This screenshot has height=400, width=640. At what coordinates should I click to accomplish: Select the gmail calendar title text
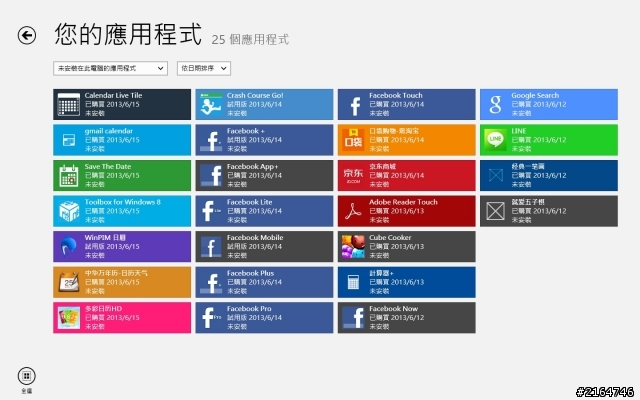tap(109, 131)
